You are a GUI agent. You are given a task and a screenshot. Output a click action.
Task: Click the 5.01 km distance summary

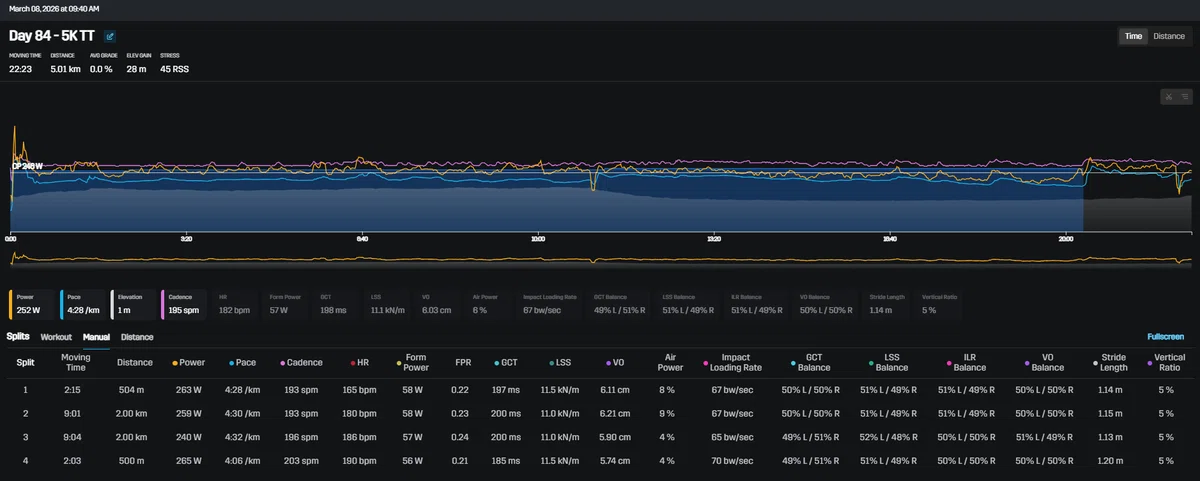(65, 69)
